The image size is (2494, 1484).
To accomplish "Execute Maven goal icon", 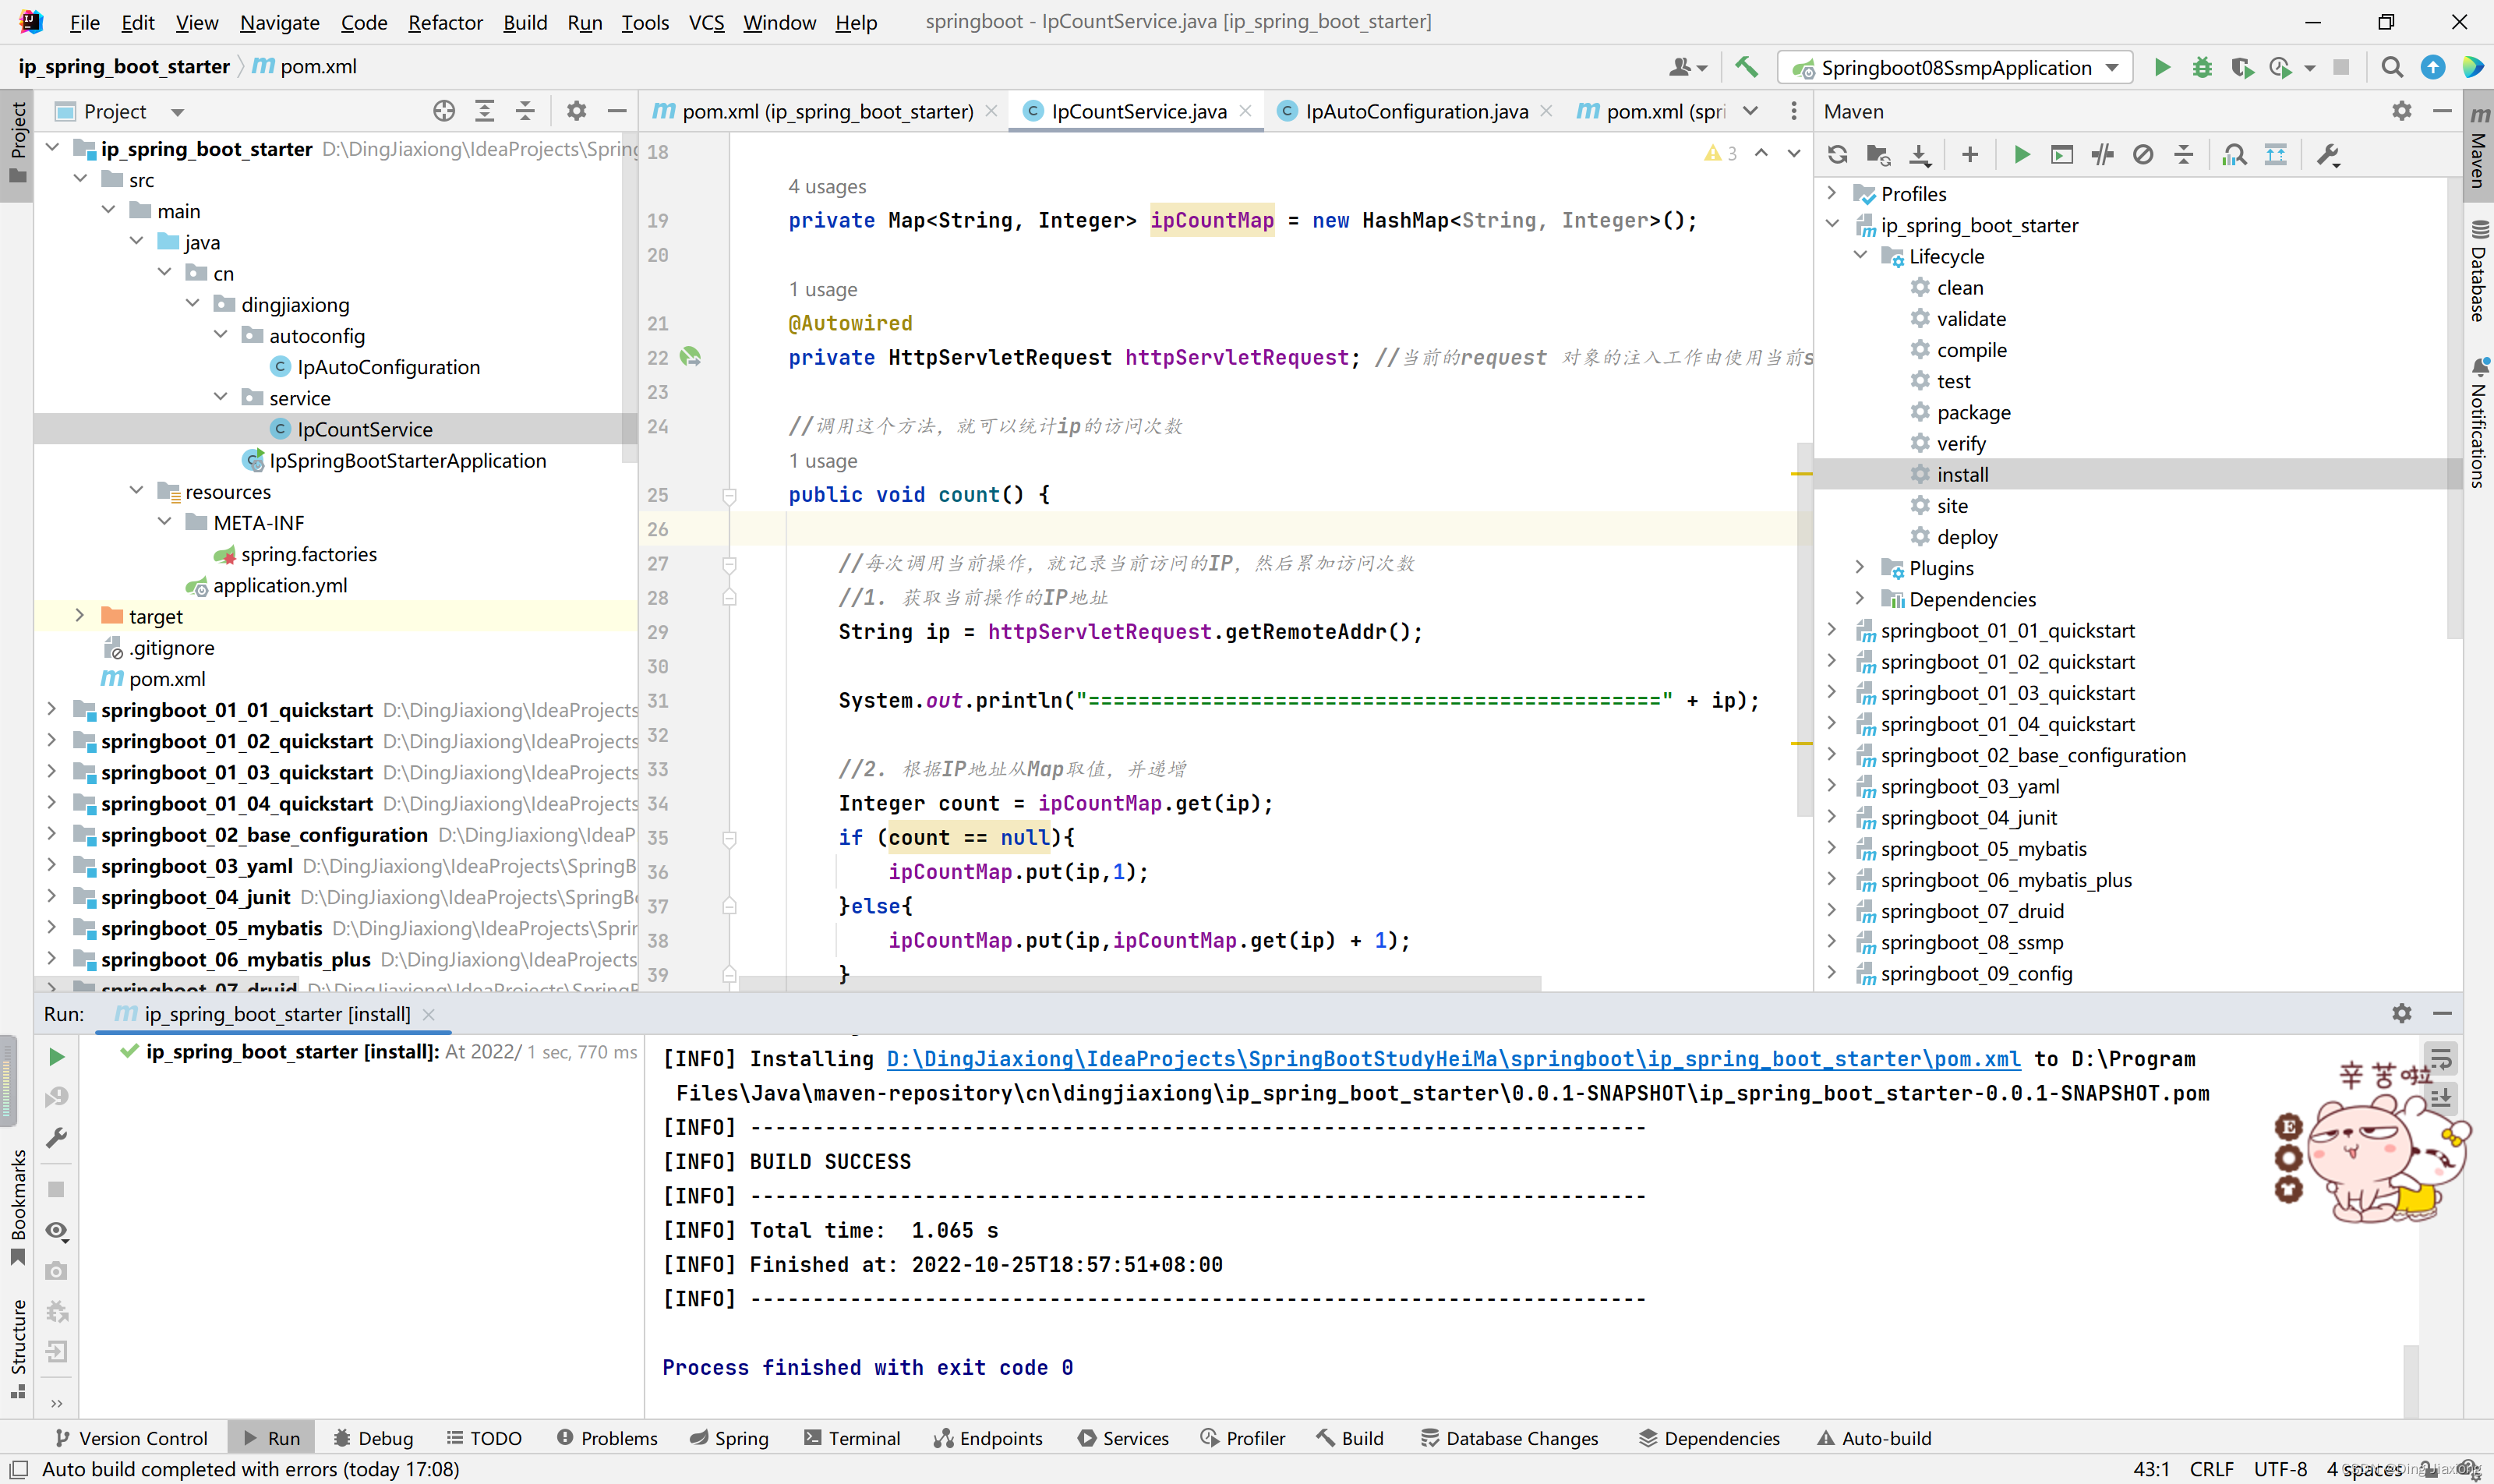I will (x=2061, y=155).
